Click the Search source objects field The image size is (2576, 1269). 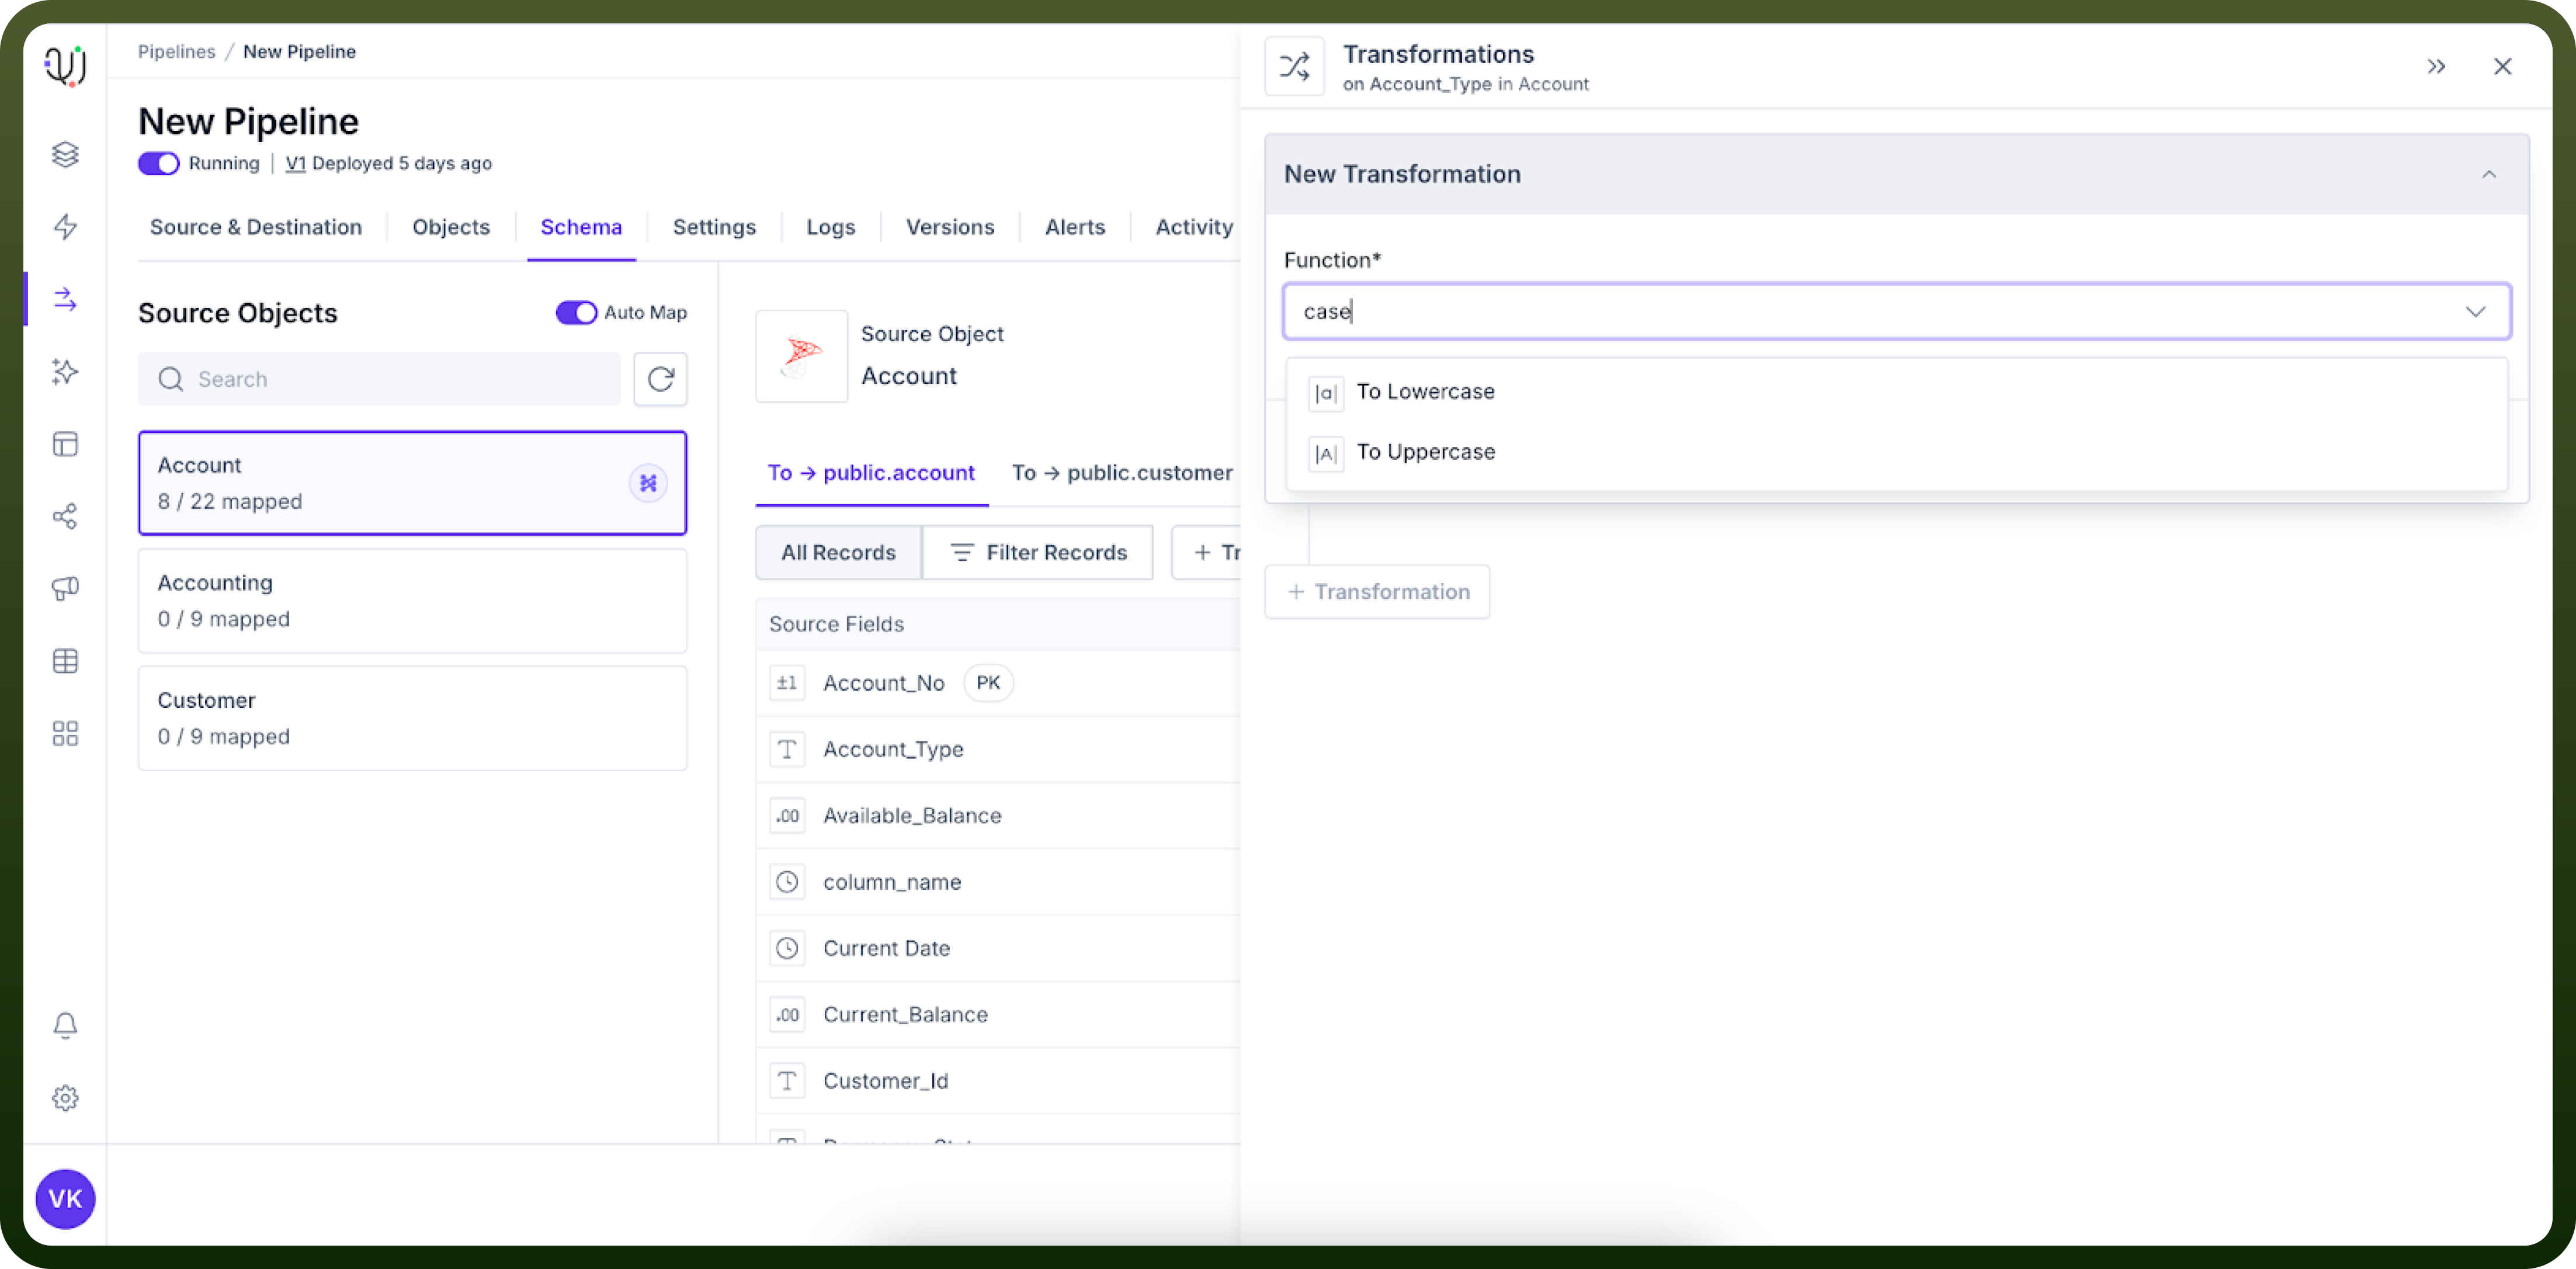pyautogui.click(x=379, y=379)
